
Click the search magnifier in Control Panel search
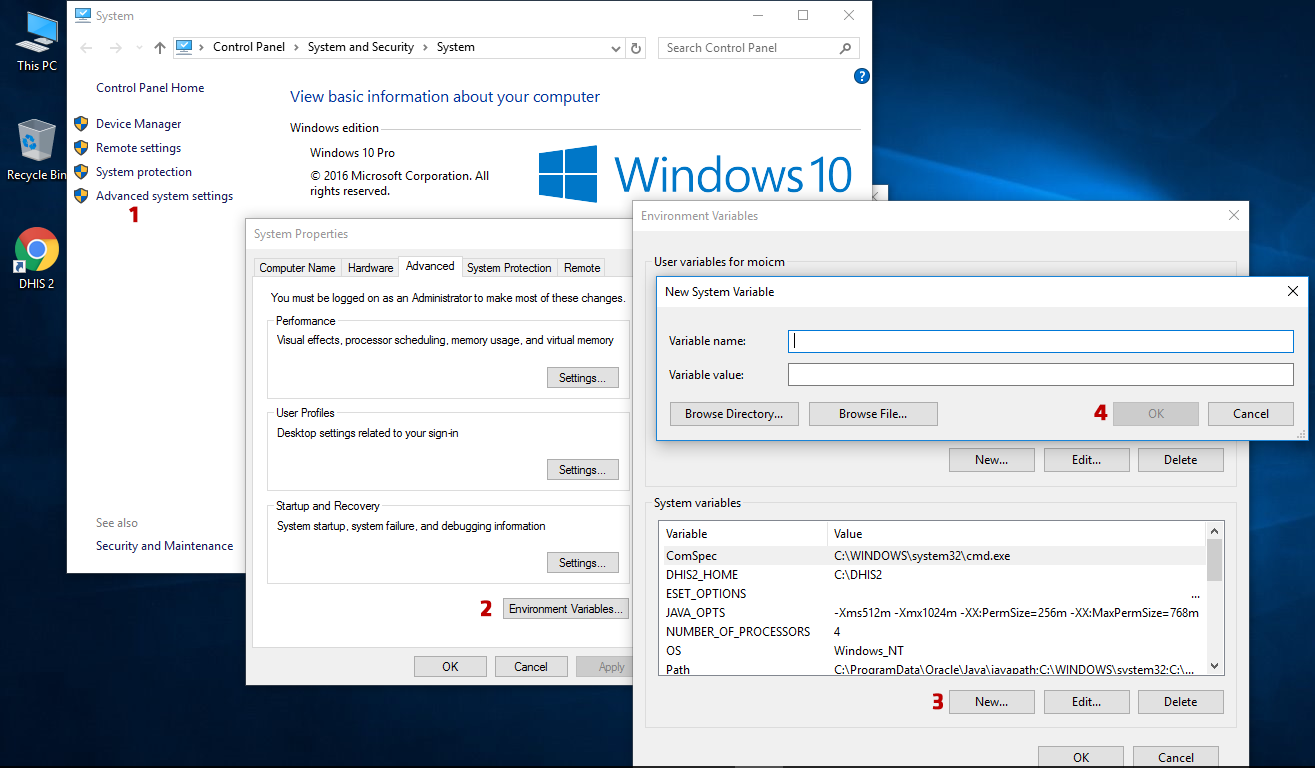click(845, 48)
